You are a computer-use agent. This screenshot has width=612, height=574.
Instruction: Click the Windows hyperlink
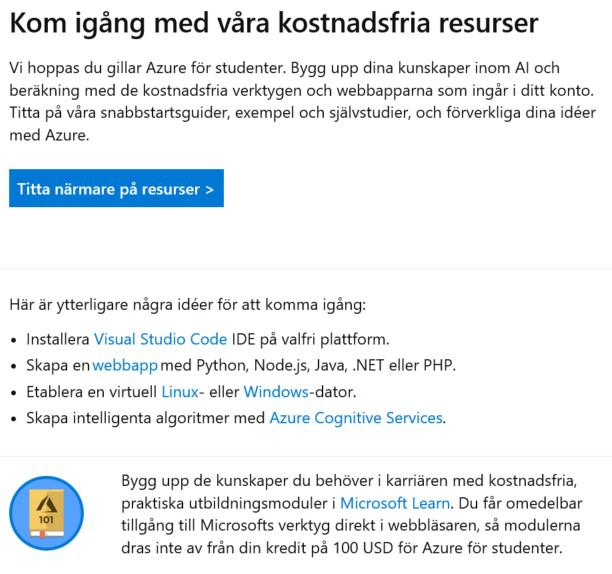coord(275,391)
